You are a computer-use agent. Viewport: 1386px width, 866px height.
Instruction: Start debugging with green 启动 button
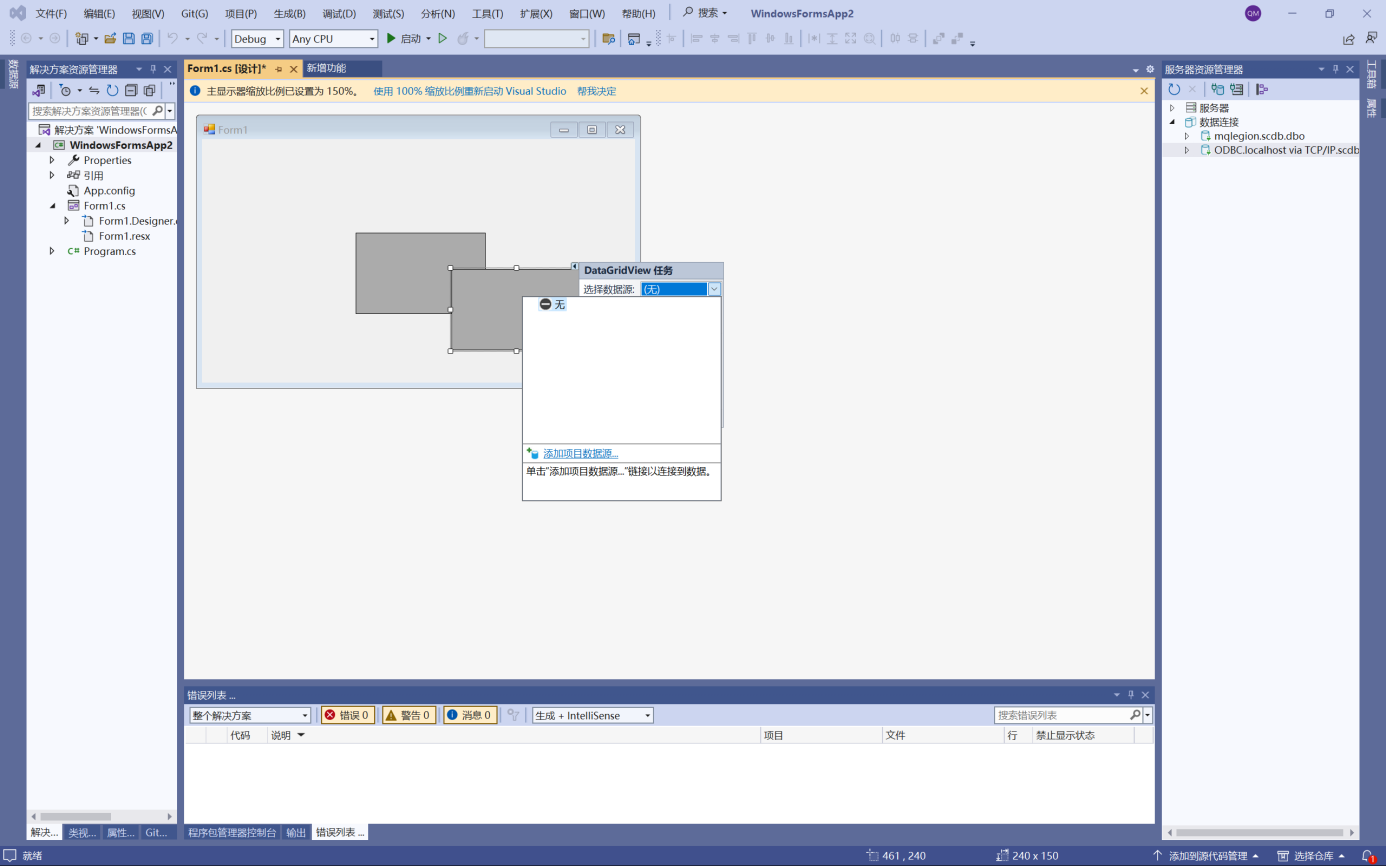click(404, 38)
